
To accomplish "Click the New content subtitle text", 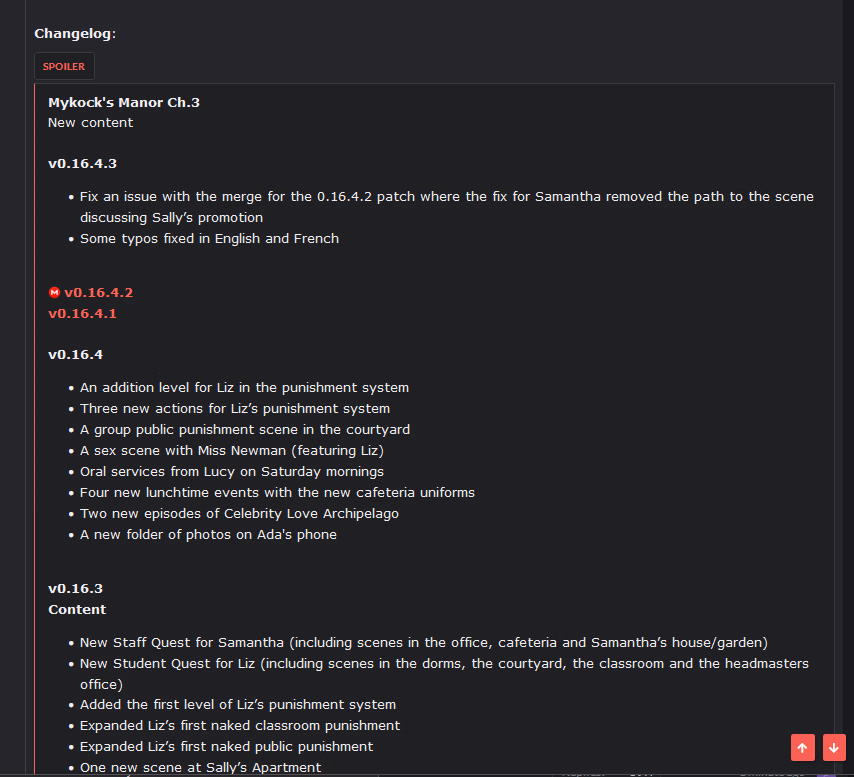I will (x=90, y=123).
